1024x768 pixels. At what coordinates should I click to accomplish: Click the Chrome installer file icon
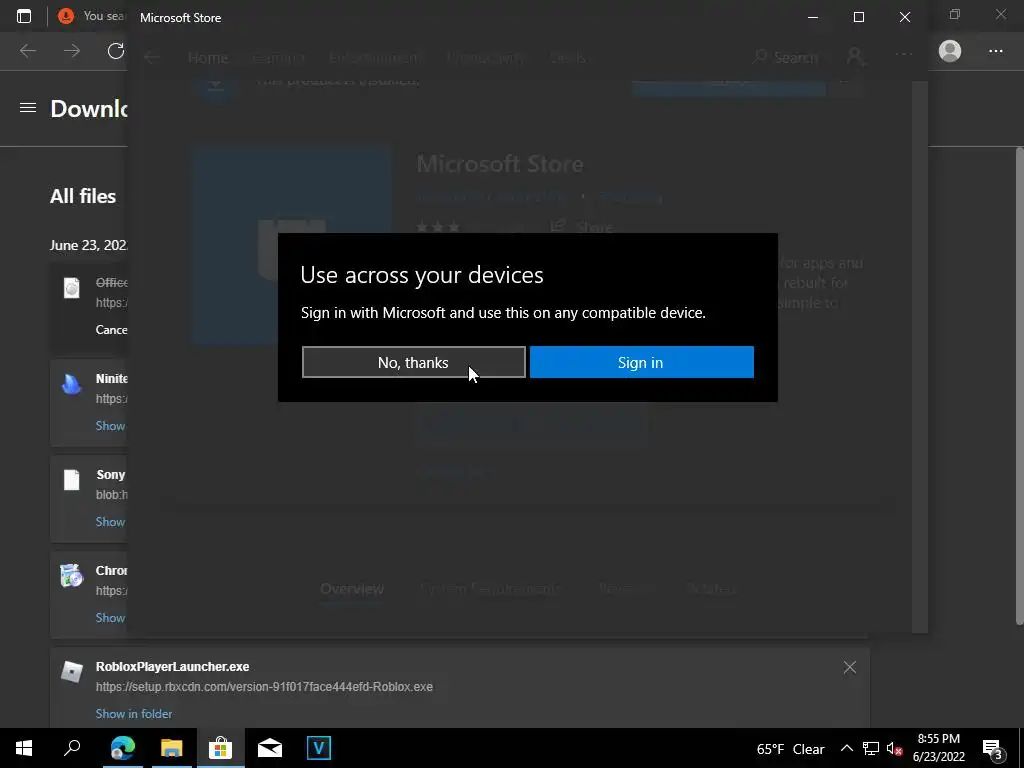click(71, 576)
